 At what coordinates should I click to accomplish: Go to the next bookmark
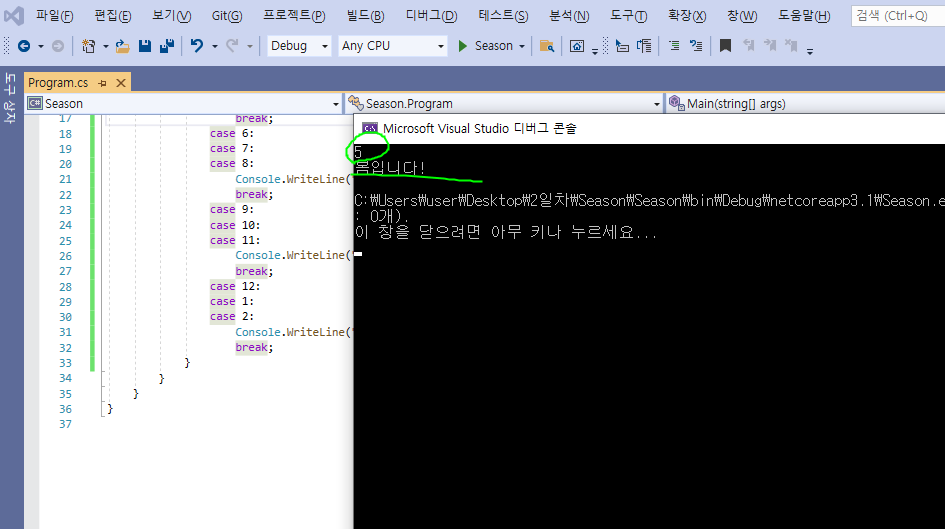(770, 46)
